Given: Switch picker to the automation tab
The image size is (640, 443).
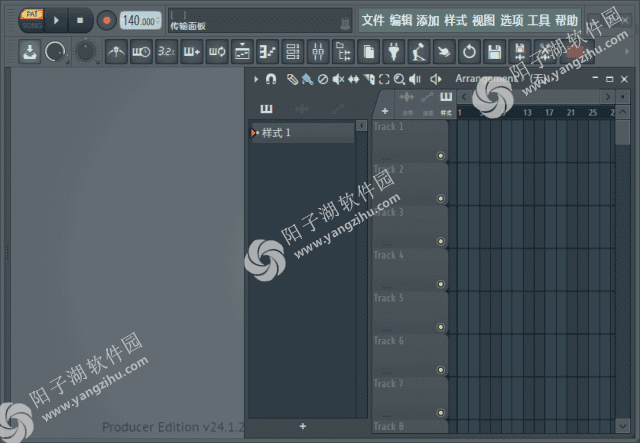Looking at the screenshot, I should pyautogui.click(x=337, y=109).
